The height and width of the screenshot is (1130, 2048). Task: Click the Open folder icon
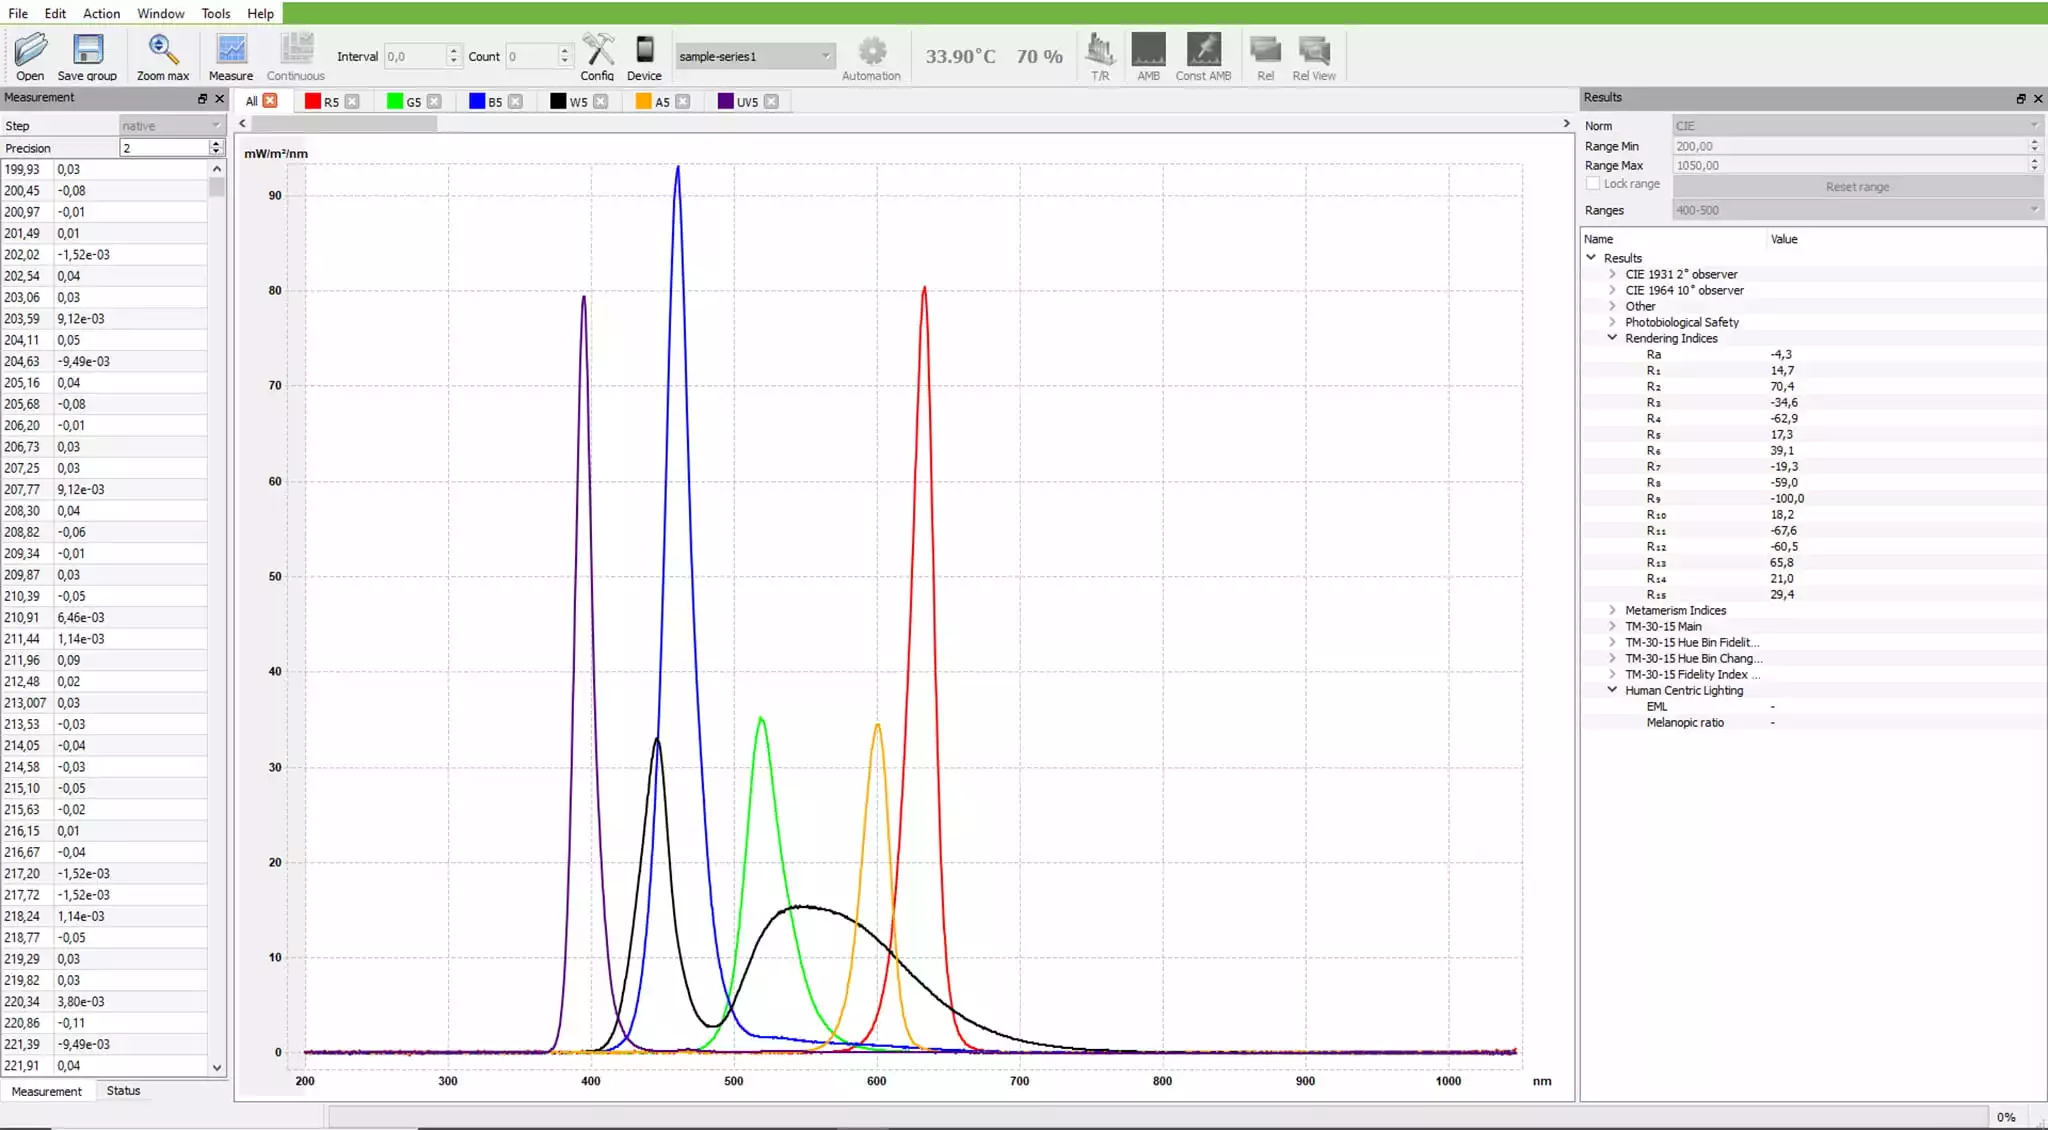30,50
